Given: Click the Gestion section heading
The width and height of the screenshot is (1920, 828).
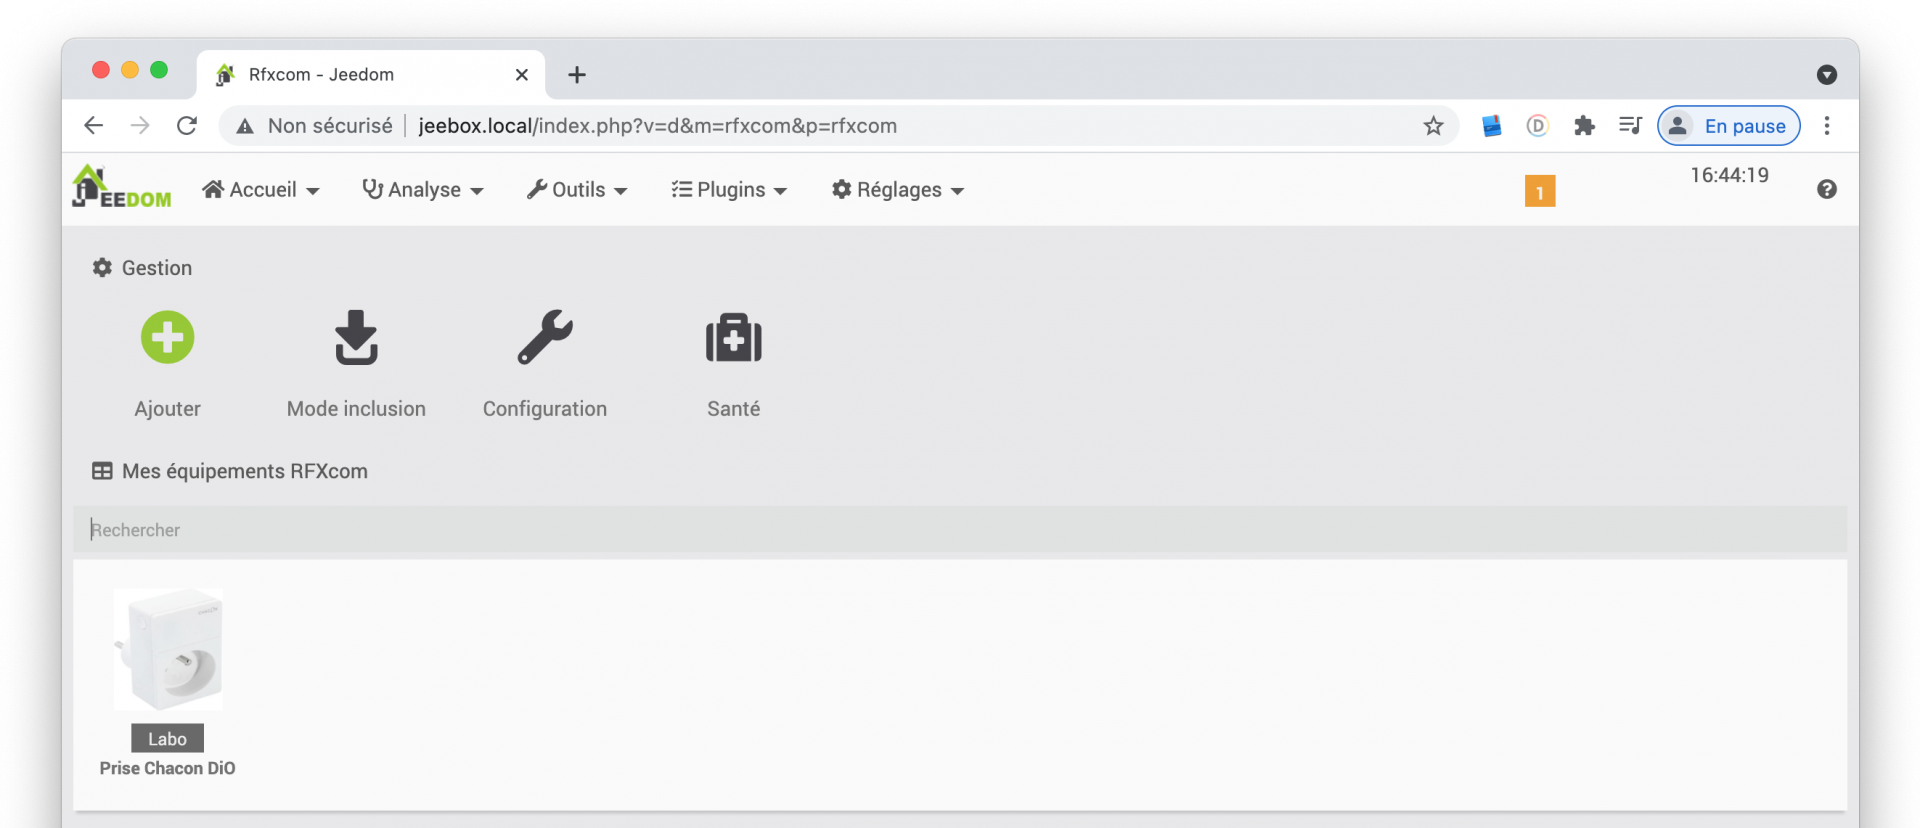Looking at the screenshot, I should pos(142,268).
